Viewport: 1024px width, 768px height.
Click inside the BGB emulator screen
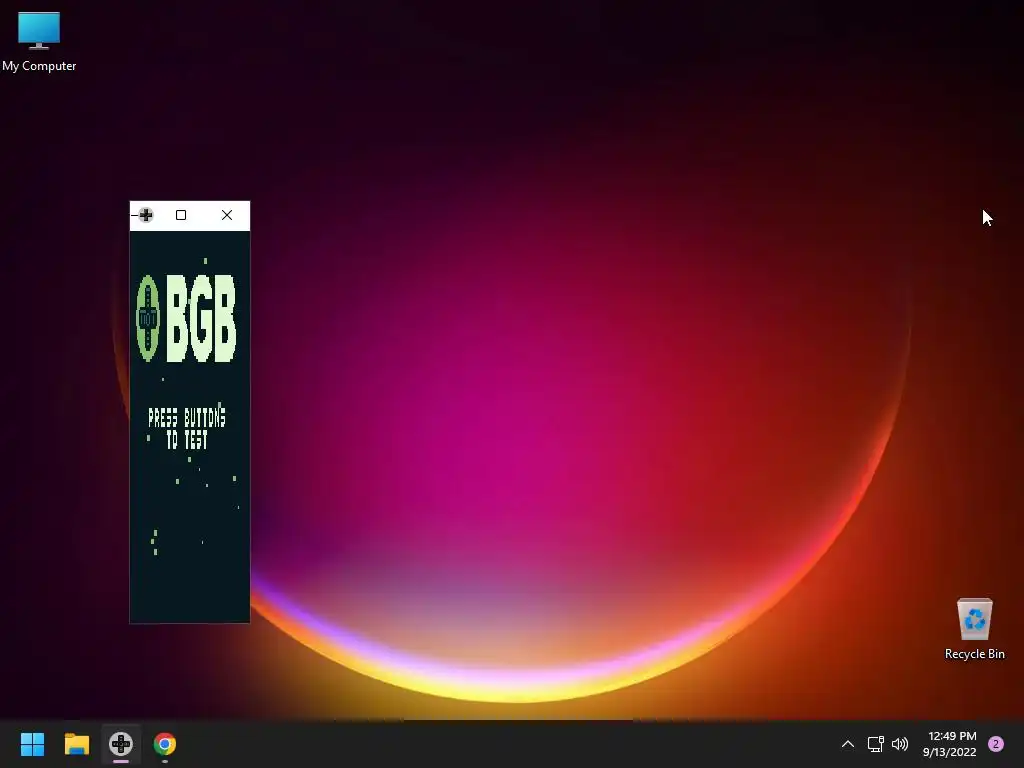click(189, 426)
